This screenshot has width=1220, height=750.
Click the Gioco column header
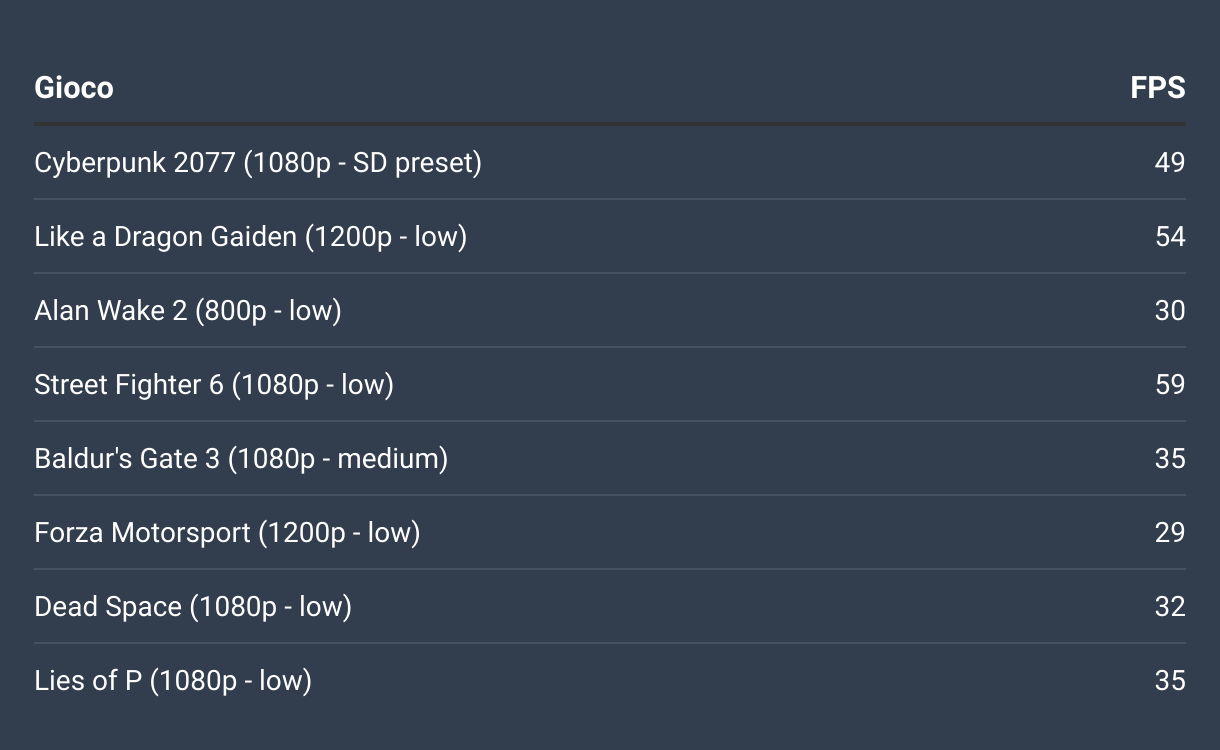[x=74, y=88]
